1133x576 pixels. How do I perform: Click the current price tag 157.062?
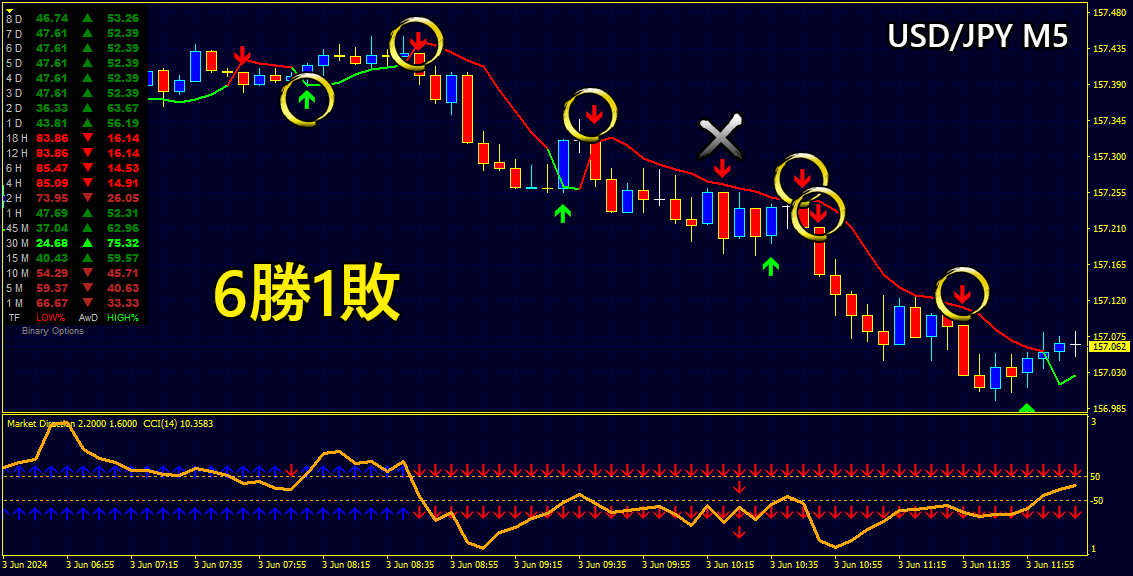(x=1109, y=347)
